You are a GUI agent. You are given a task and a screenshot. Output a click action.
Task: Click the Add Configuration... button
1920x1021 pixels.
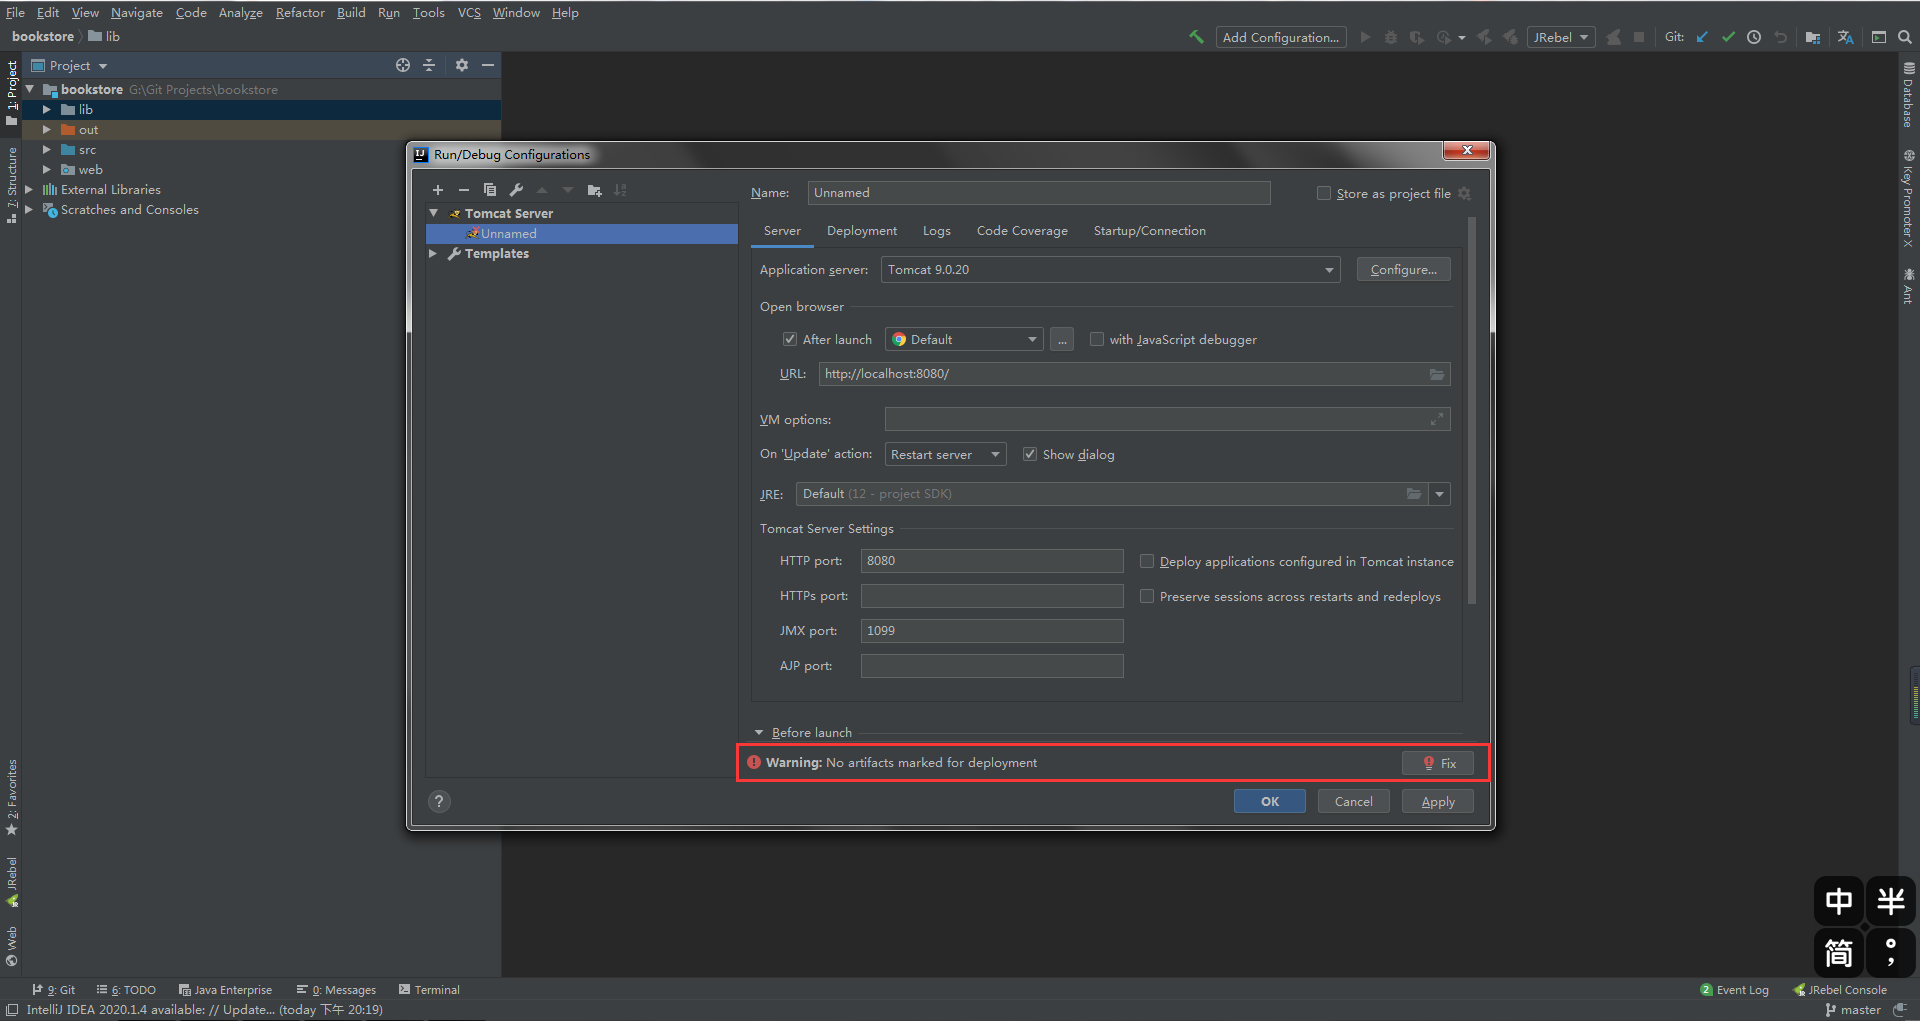pyautogui.click(x=1281, y=37)
